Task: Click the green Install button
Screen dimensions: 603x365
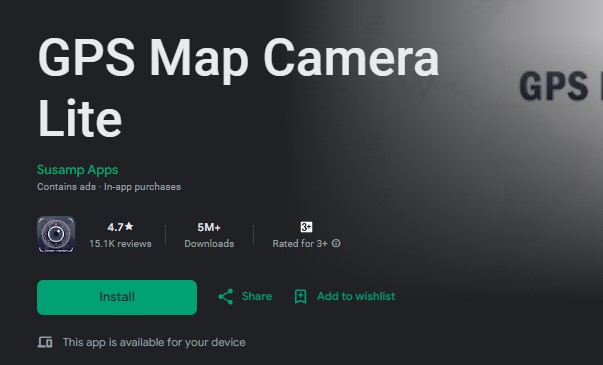Action: [117, 297]
